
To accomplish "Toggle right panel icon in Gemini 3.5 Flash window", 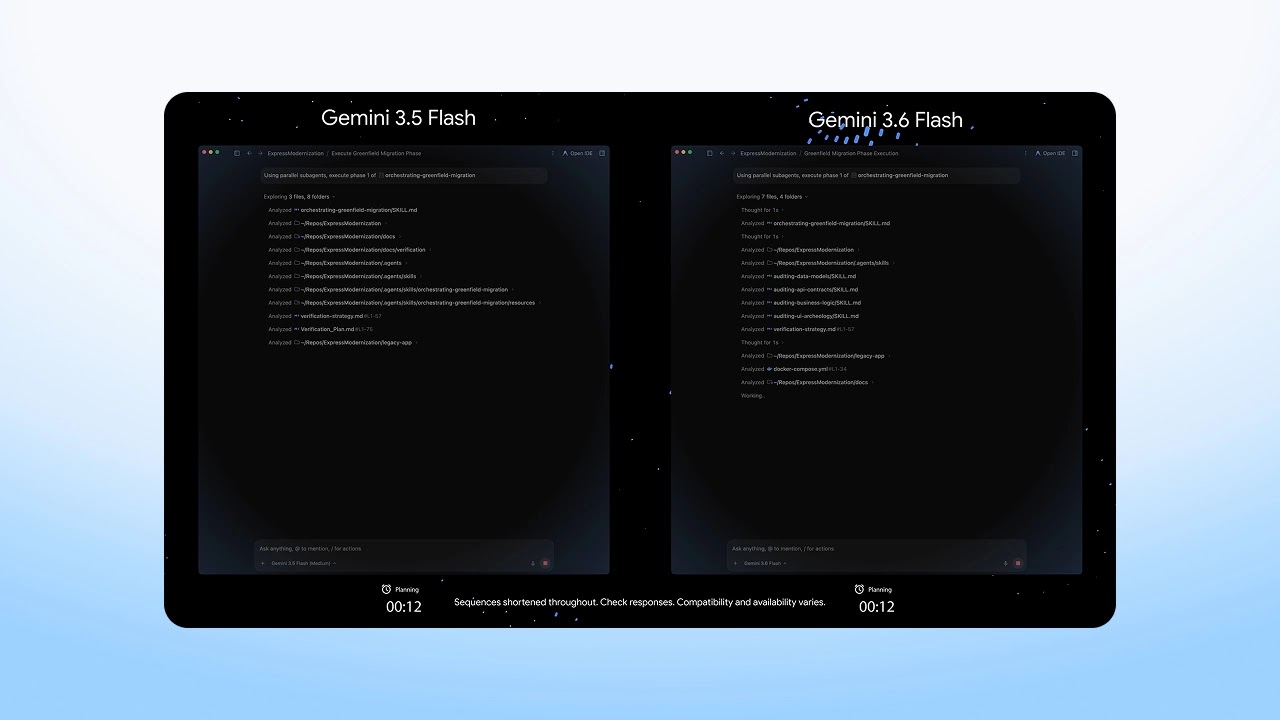I will coord(602,153).
